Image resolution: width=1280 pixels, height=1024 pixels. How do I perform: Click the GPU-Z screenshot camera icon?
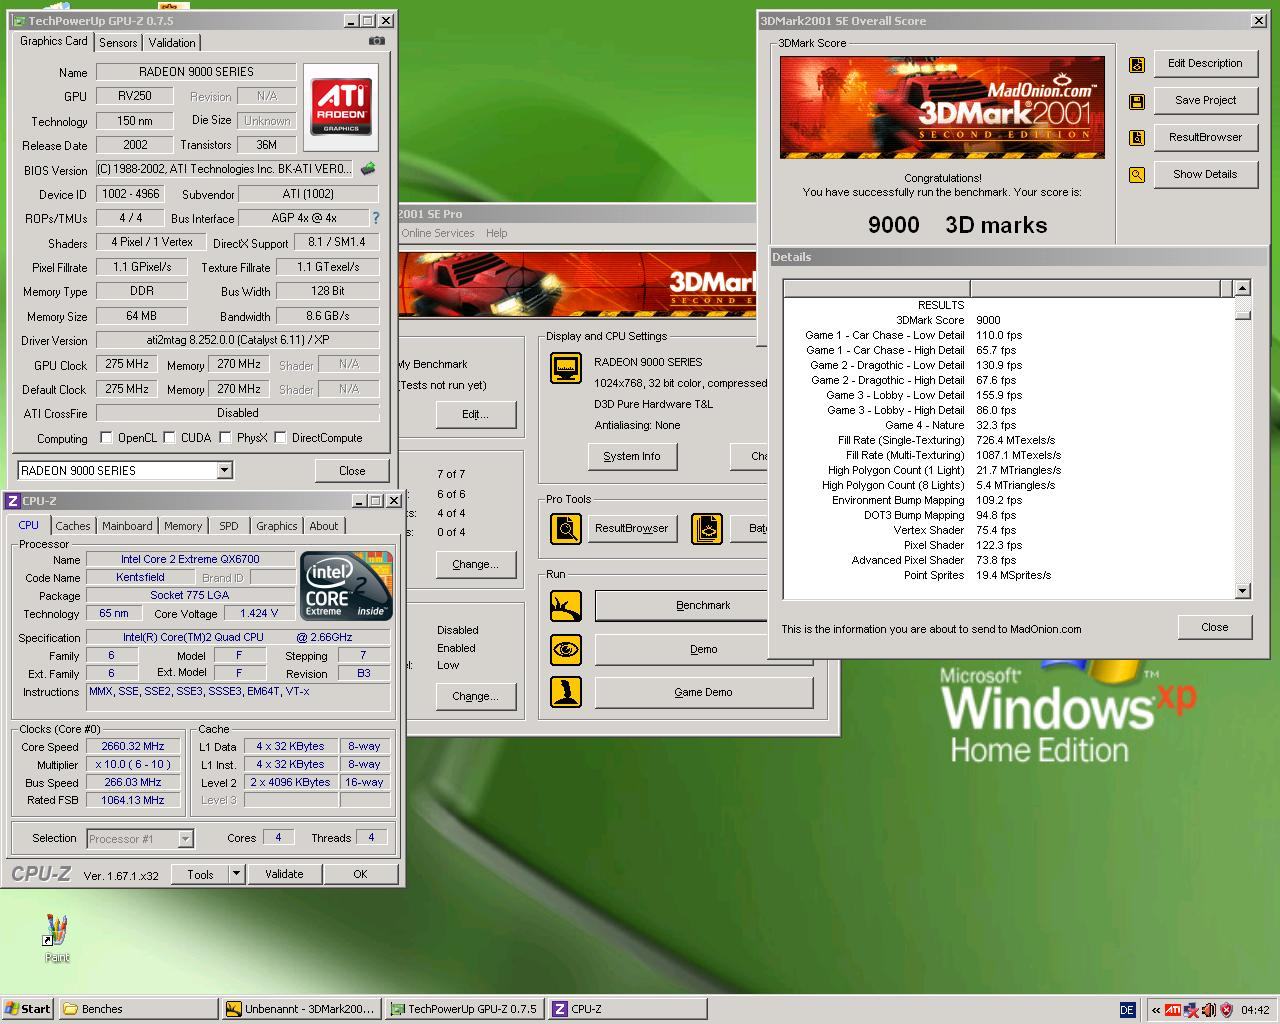point(376,41)
